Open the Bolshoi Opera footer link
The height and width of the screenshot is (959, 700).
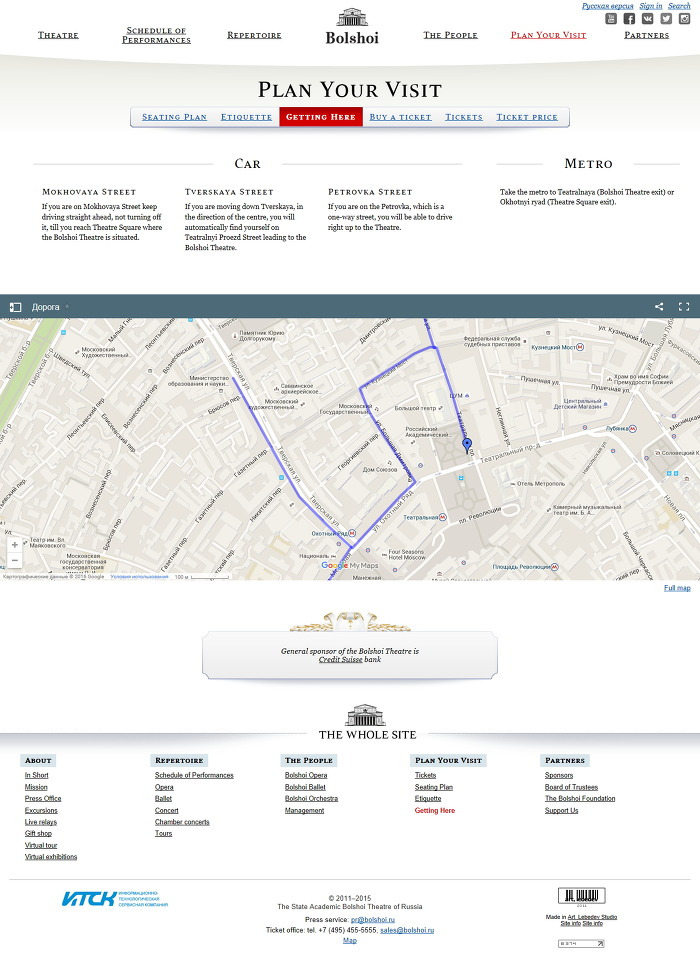click(306, 776)
